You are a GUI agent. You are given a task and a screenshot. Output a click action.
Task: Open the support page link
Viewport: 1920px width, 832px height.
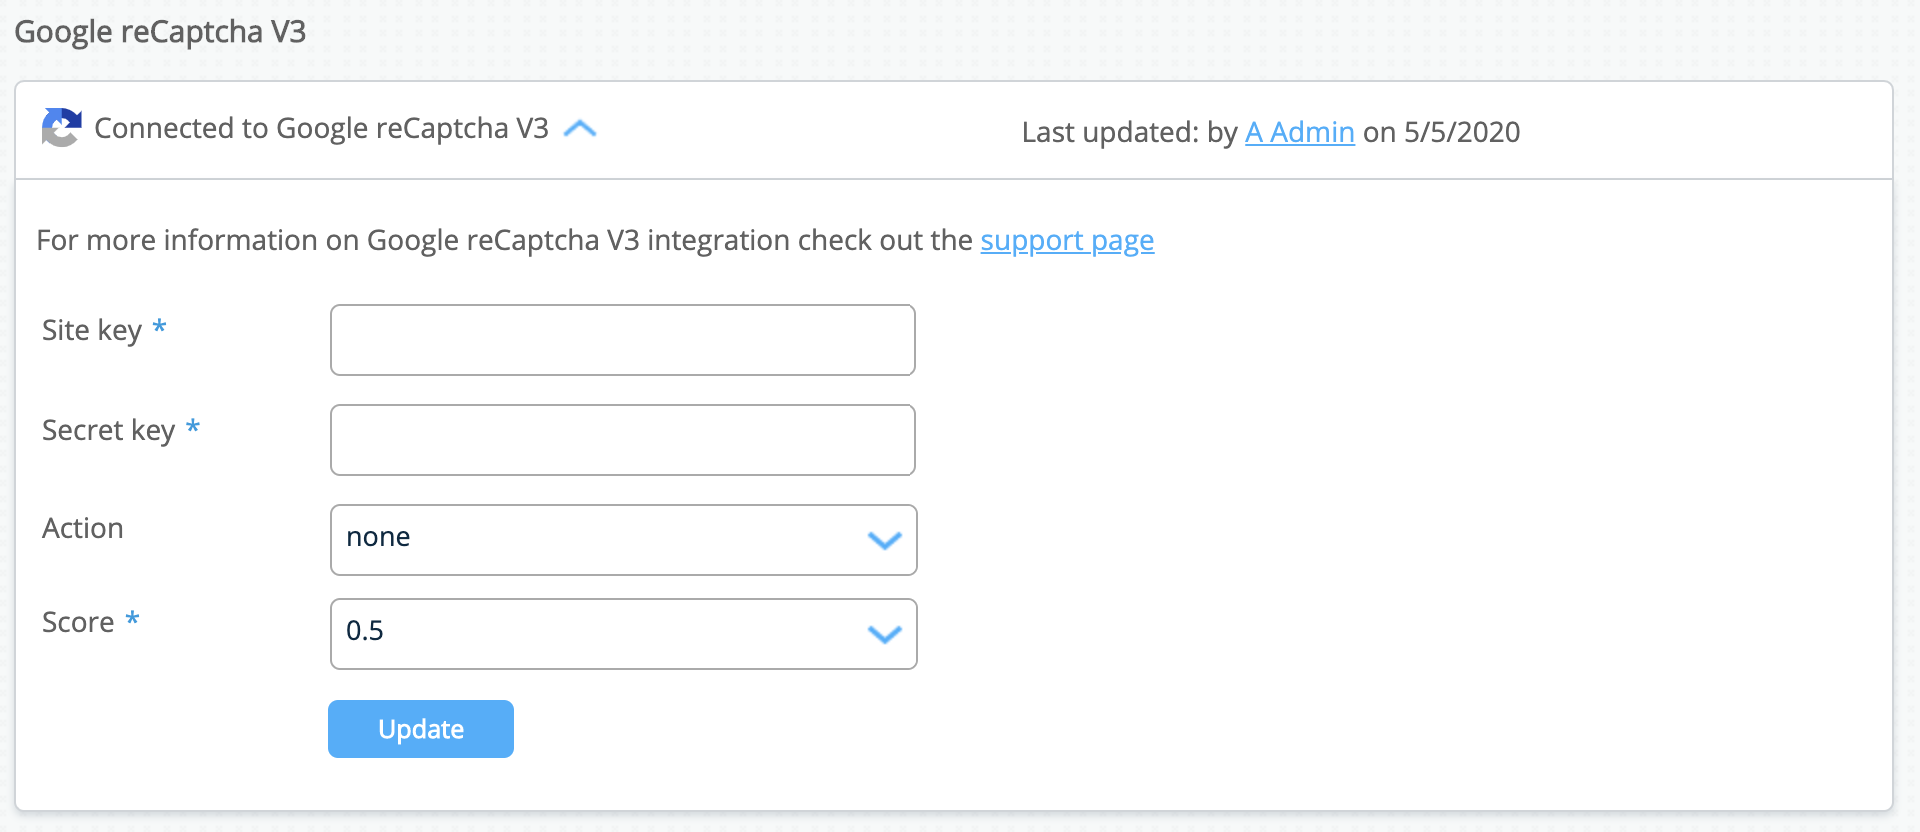click(1066, 241)
